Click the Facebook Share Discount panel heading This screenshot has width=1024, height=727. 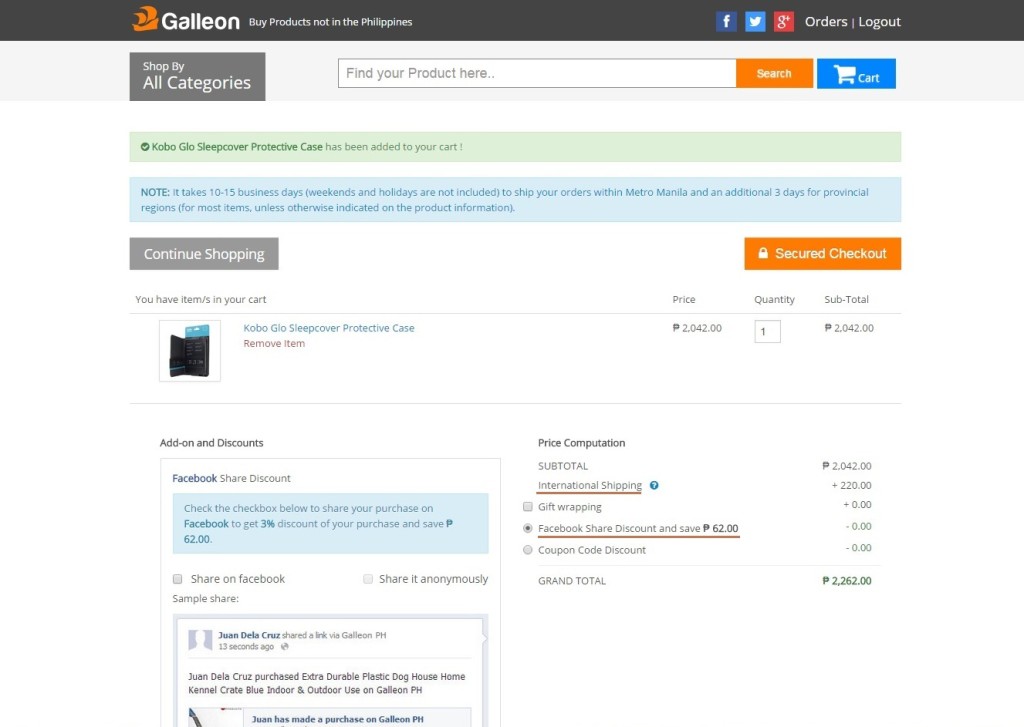pos(231,478)
